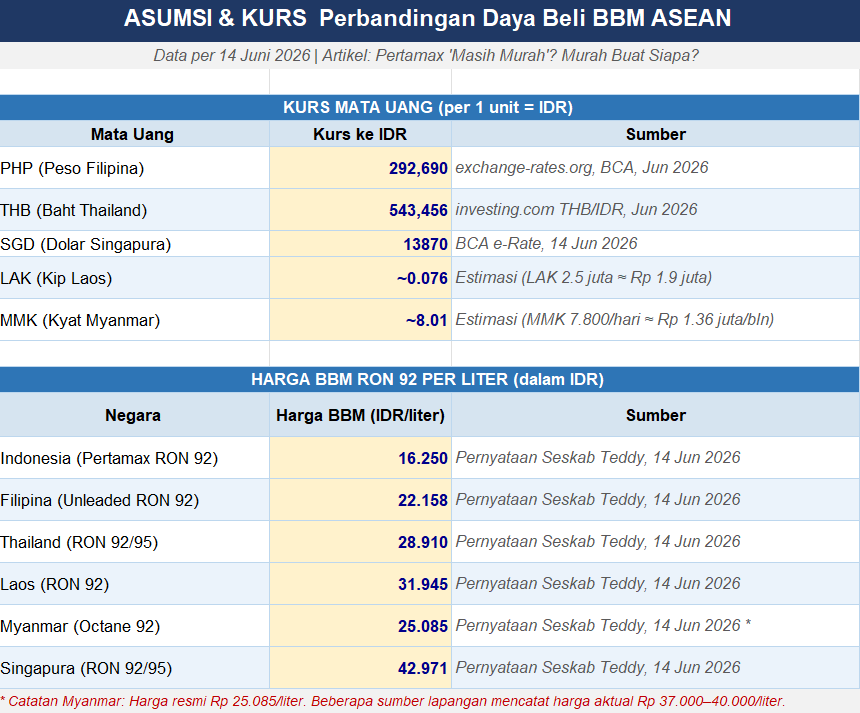Select the 'PHP (Peso Filipina)' cell
Screen dimensions: 860x713
click(x=134, y=168)
